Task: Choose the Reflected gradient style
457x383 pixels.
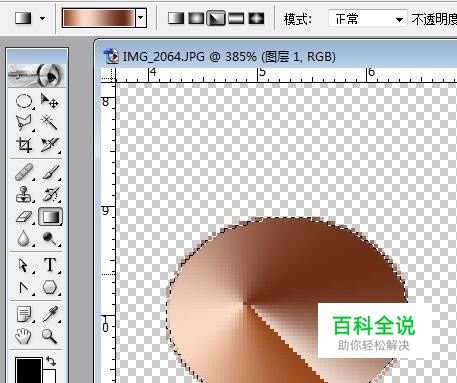Action: click(x=236, y=19)
